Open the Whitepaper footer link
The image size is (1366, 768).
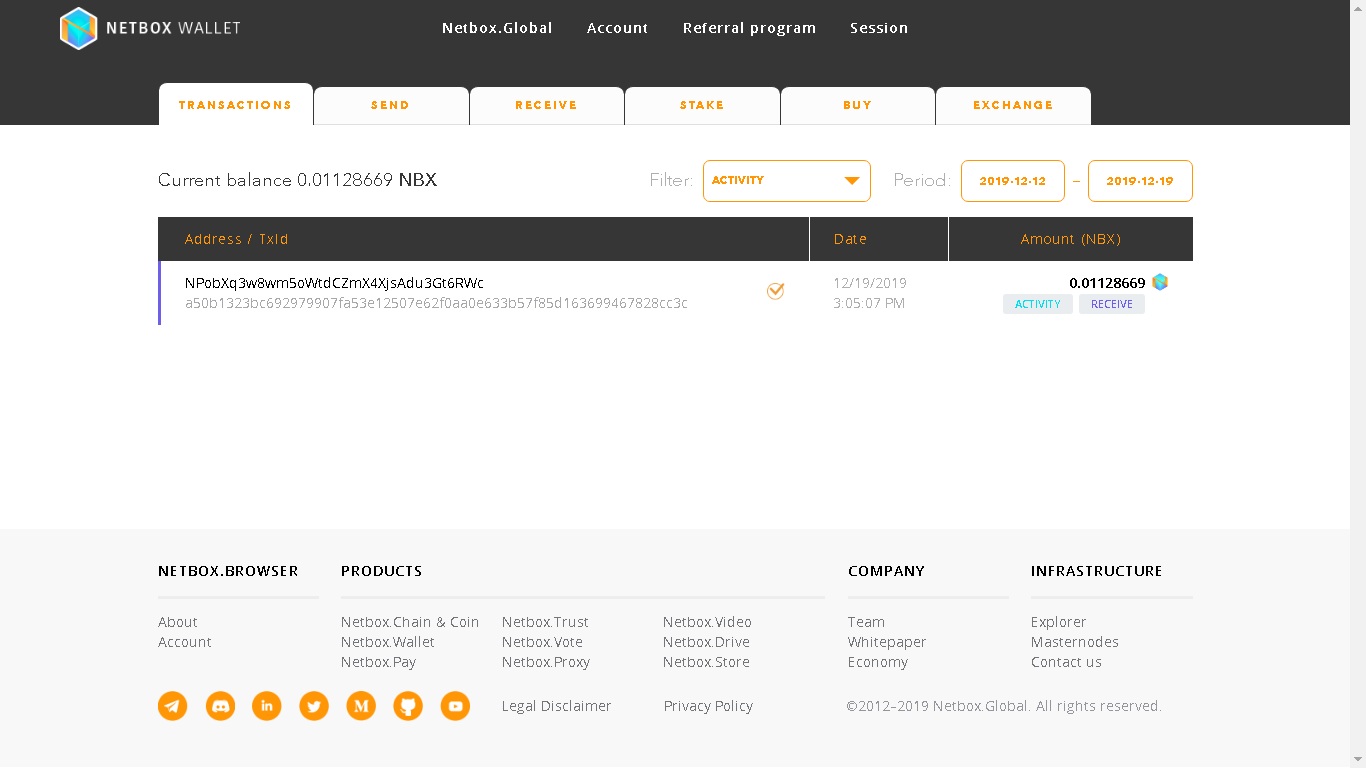pyautogui.click(x=887, y=642)
